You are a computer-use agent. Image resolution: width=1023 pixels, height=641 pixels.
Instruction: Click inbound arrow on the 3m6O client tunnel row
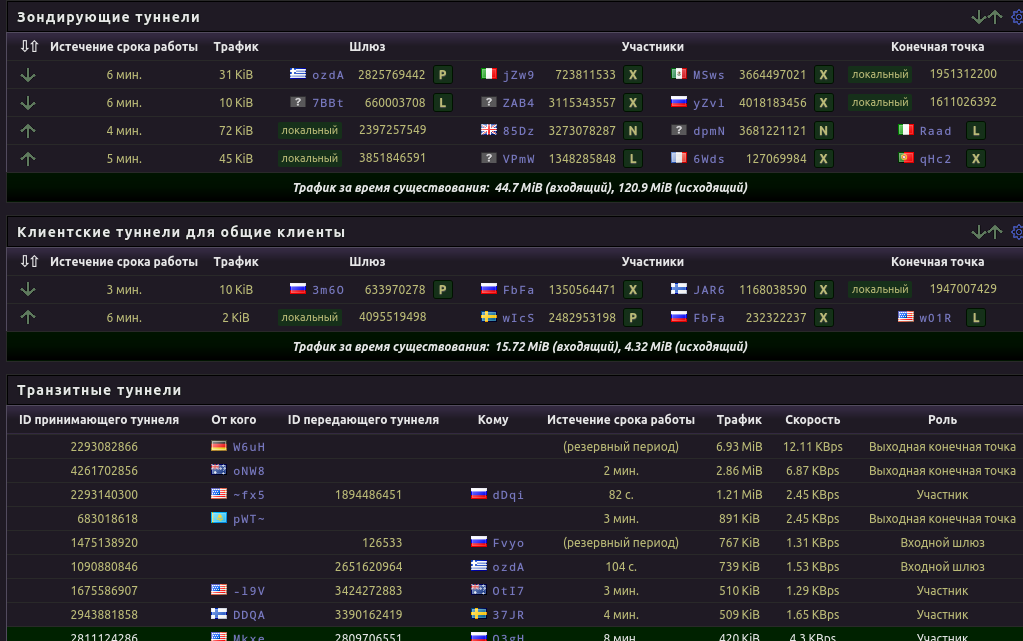pyautogui.click(x=27, y=289)
